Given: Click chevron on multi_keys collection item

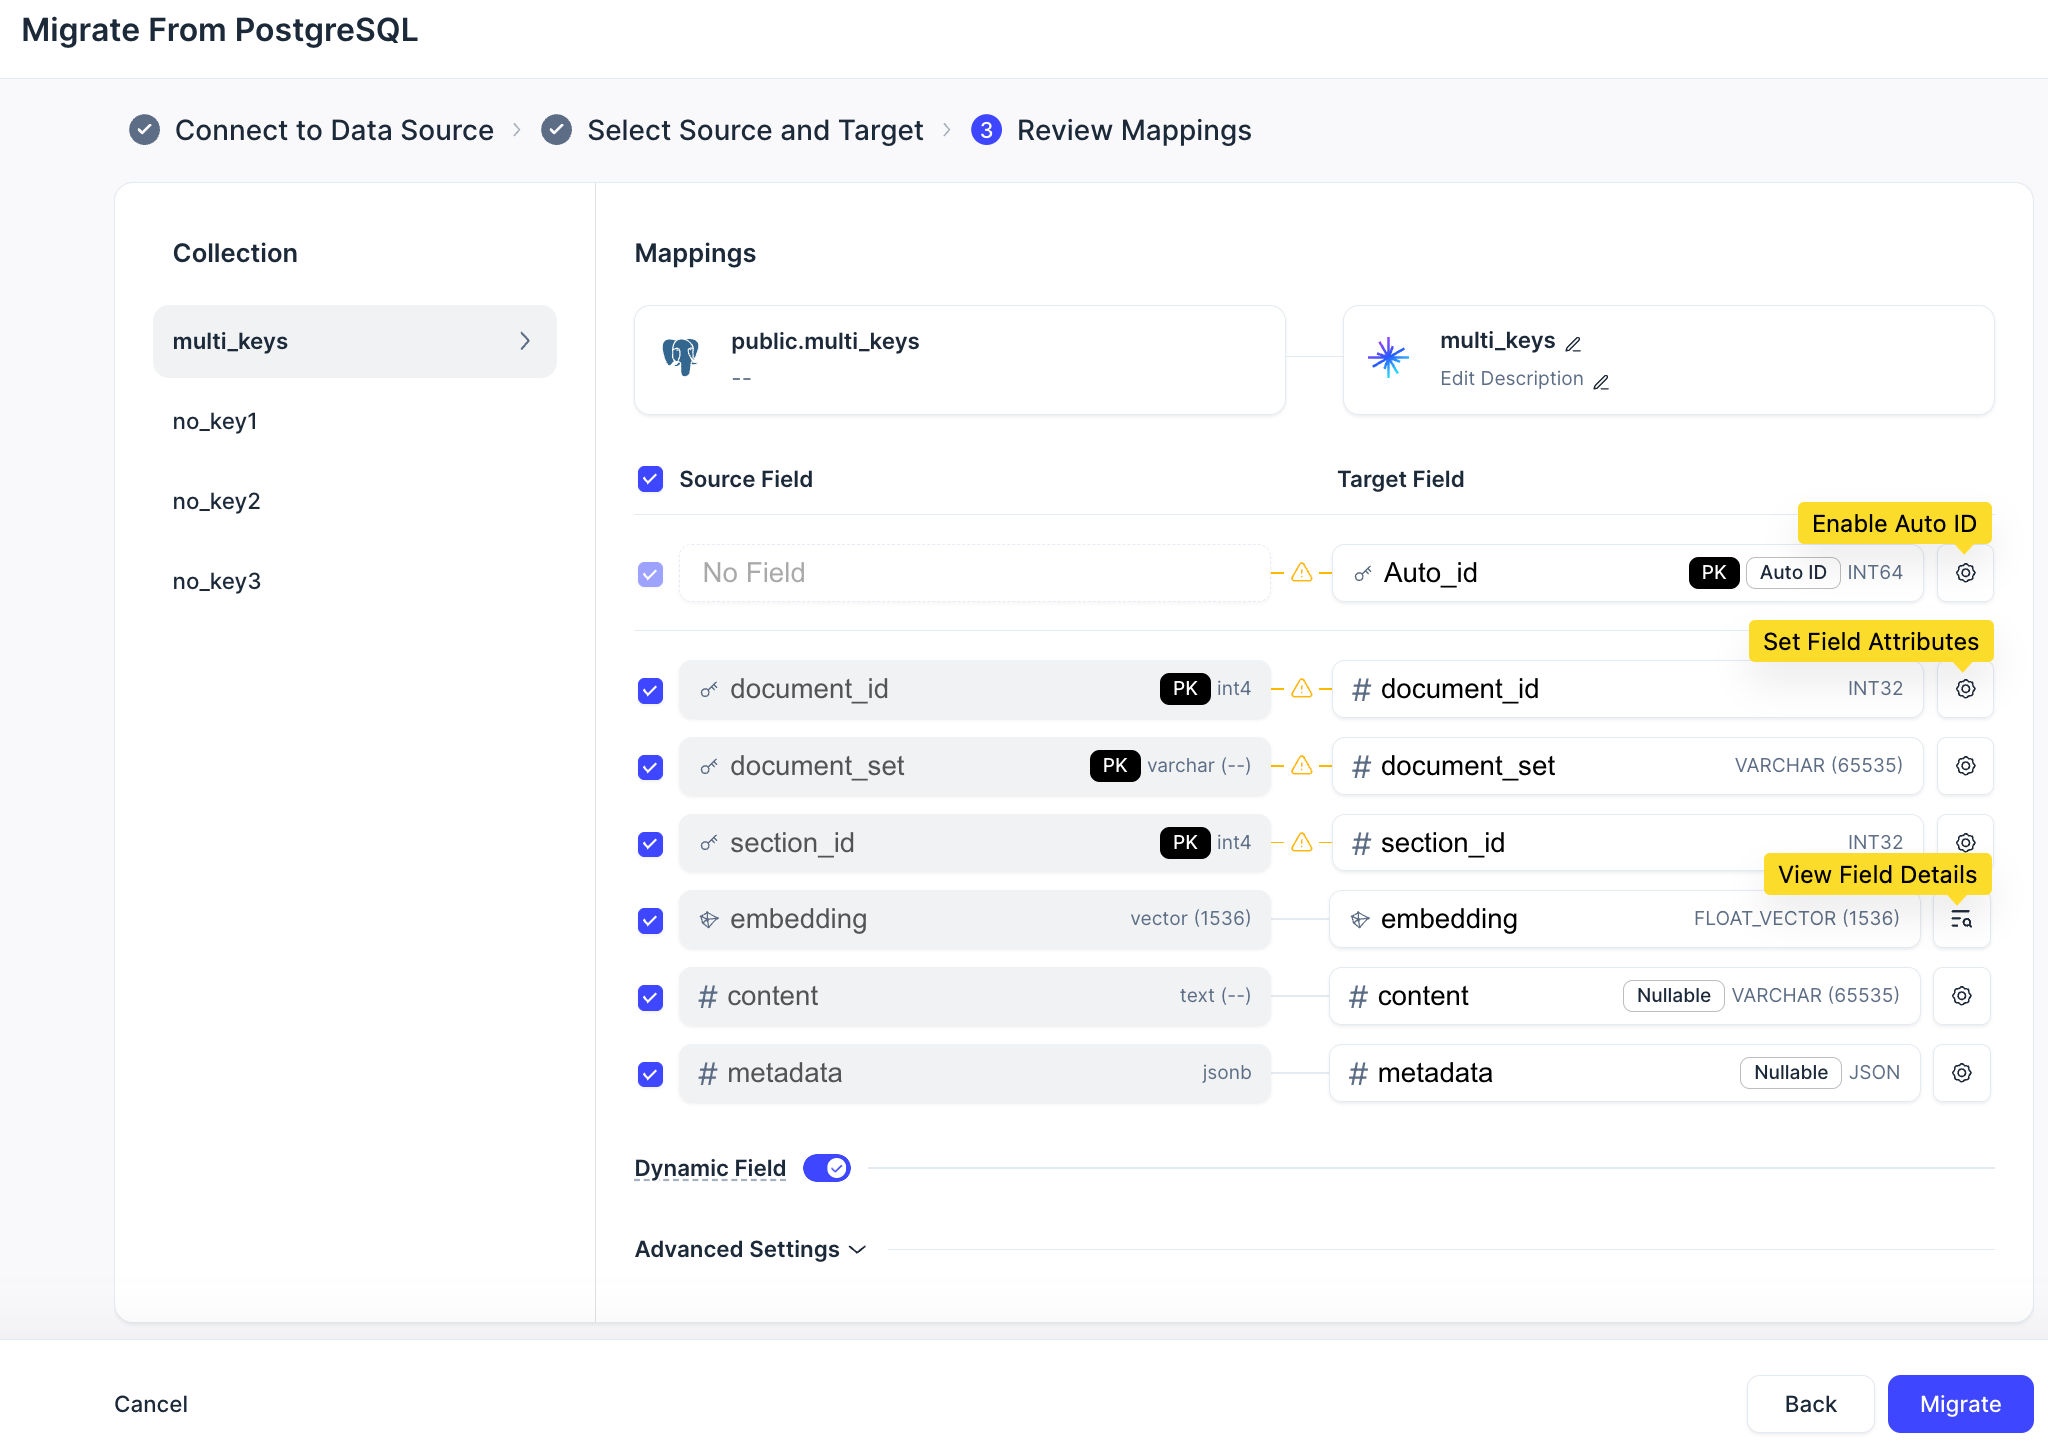Looking at the screenshot, I should point(525,341).
